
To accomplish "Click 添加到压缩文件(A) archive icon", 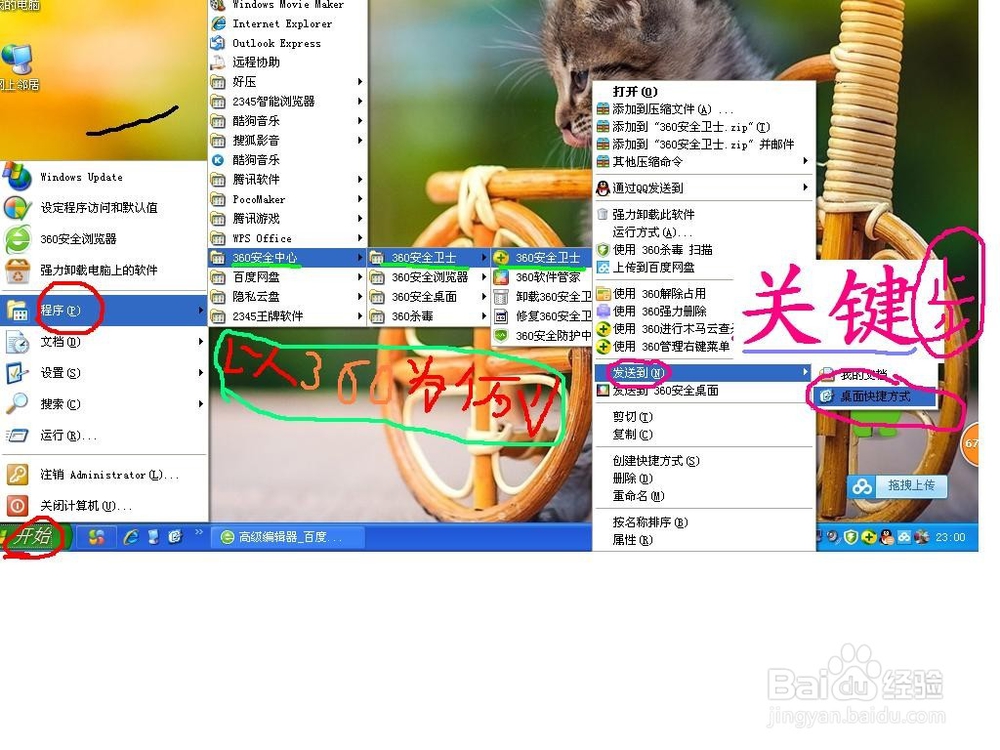I will point(603,109).
